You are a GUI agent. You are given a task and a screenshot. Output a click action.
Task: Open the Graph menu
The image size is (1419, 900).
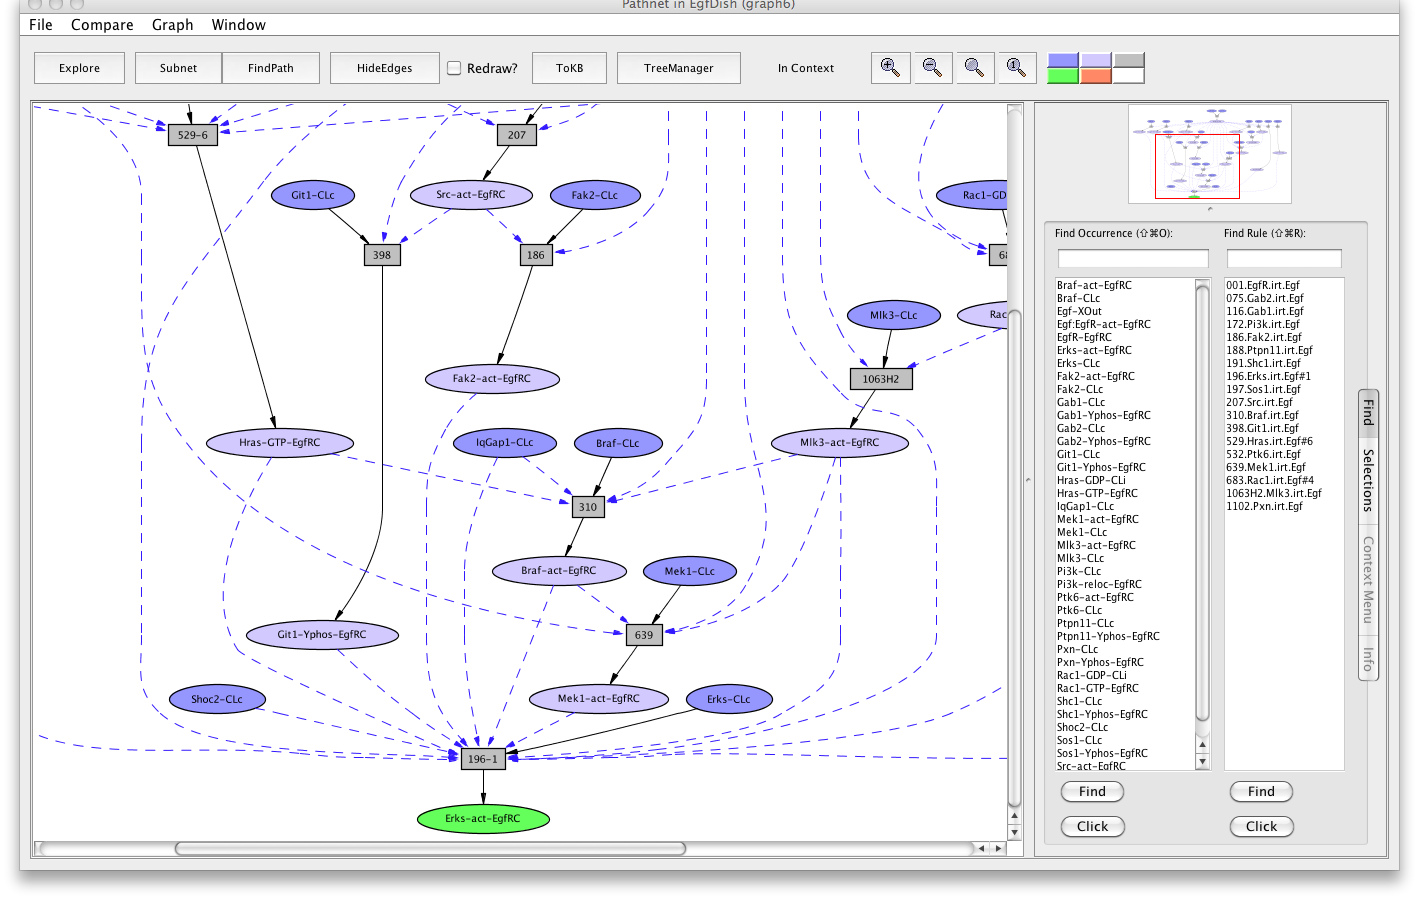pyautogui.click(x=172, y=25)
